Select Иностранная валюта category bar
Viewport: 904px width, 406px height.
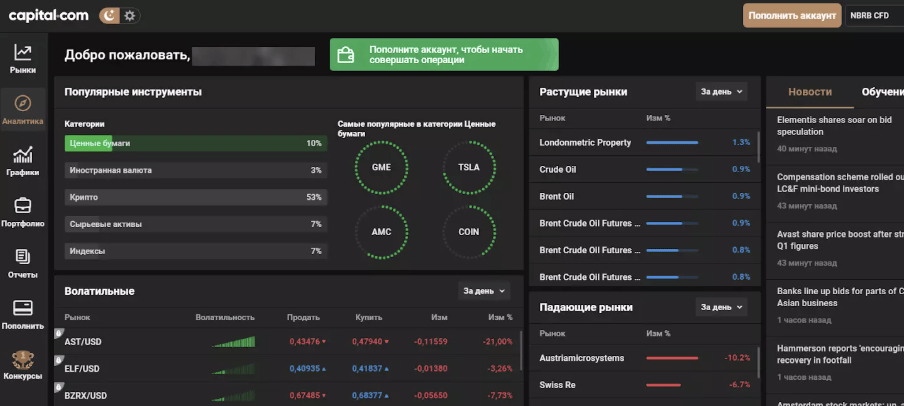(196, 170)
